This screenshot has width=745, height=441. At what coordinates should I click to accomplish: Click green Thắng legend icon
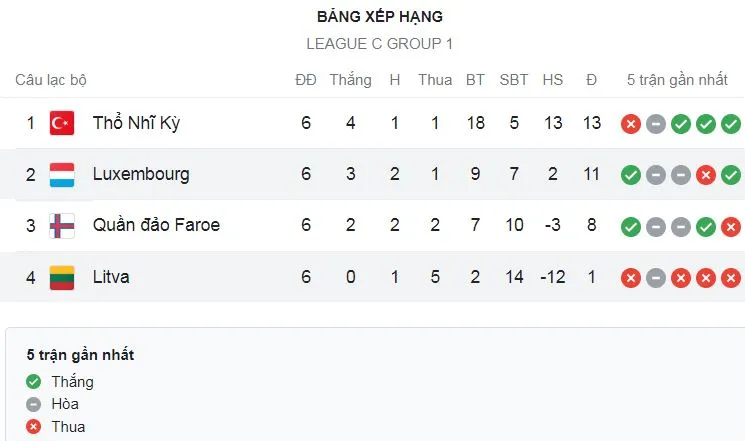click(x=34, y=382)
